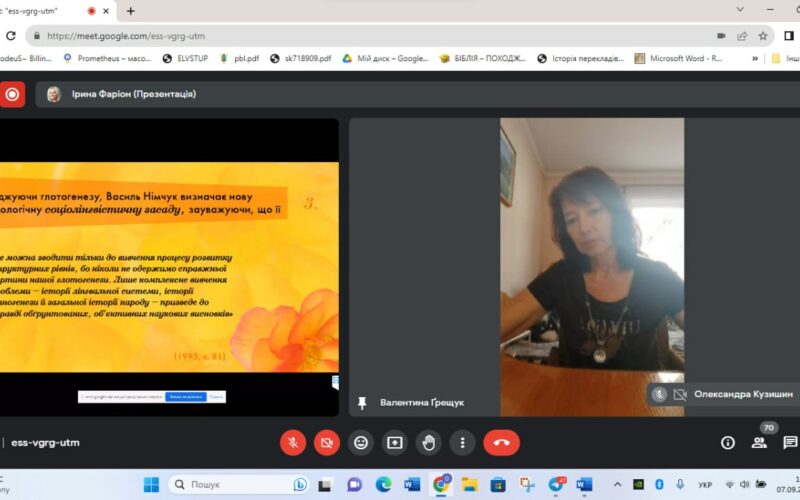Unmute the microphone in the call bar

coord(293,442)
